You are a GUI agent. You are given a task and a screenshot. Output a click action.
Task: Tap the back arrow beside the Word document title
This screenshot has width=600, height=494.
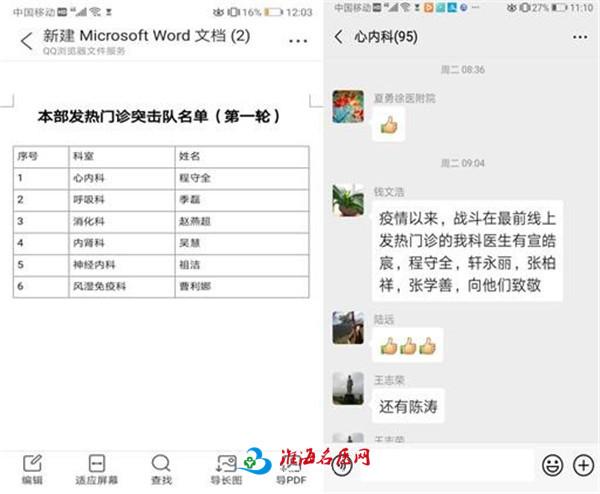pos(25,42)
